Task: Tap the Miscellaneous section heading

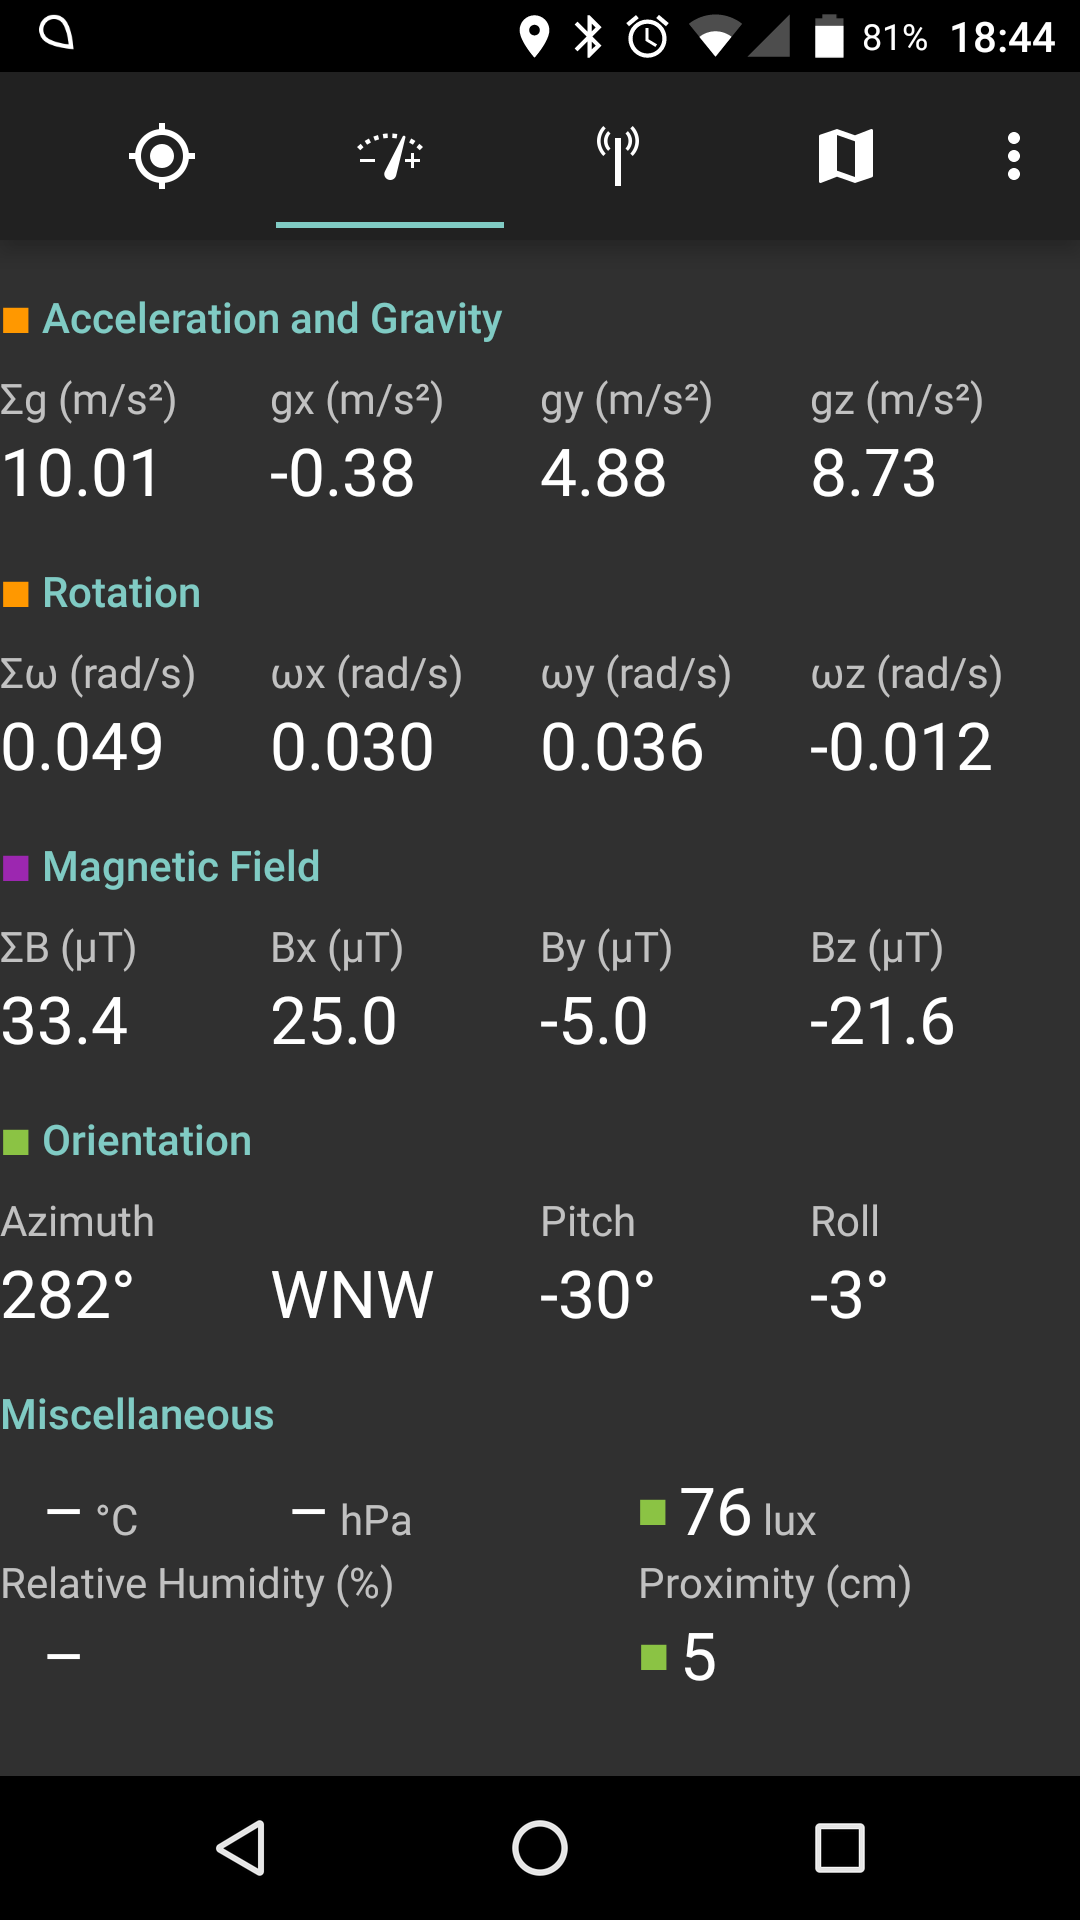Action: [x=137, y=1415]
